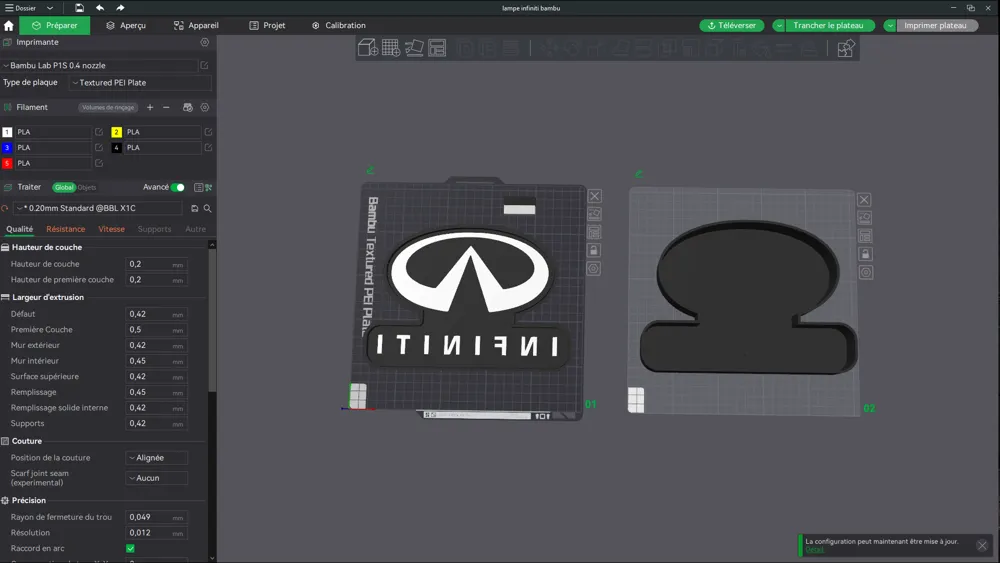Edit filament 1 PLA preset
This screenshot has height=563, width=1000.
click(99, 132)
